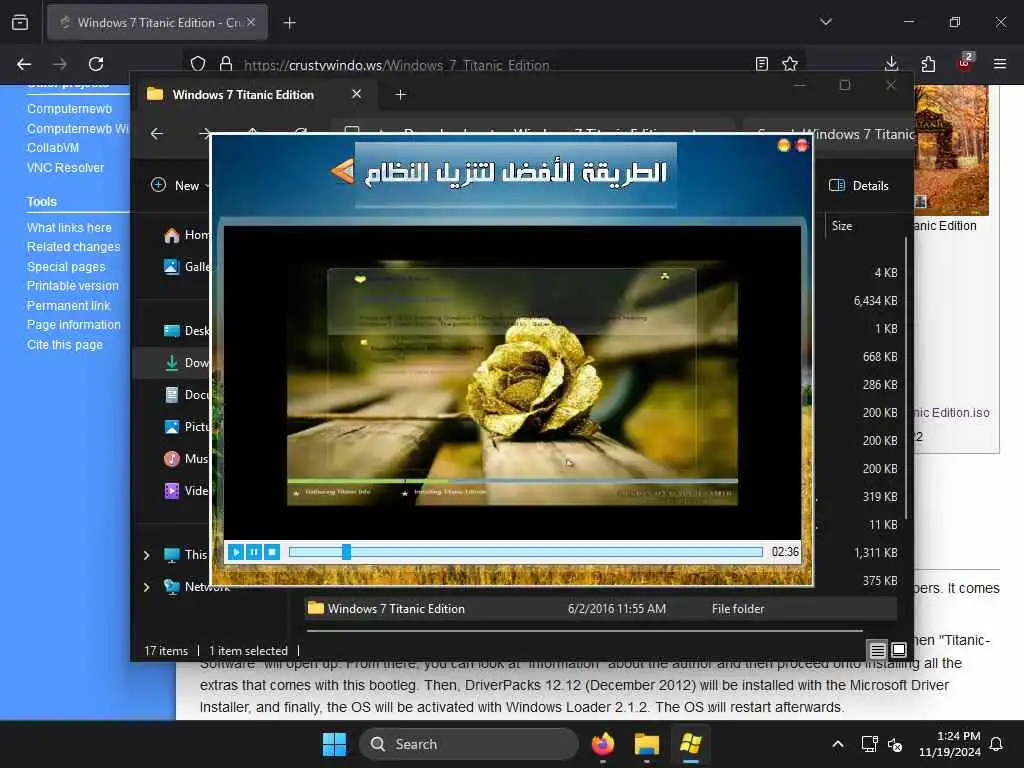
Task: Toggle Firefox reader view
Action: click(x=761, y=64)
